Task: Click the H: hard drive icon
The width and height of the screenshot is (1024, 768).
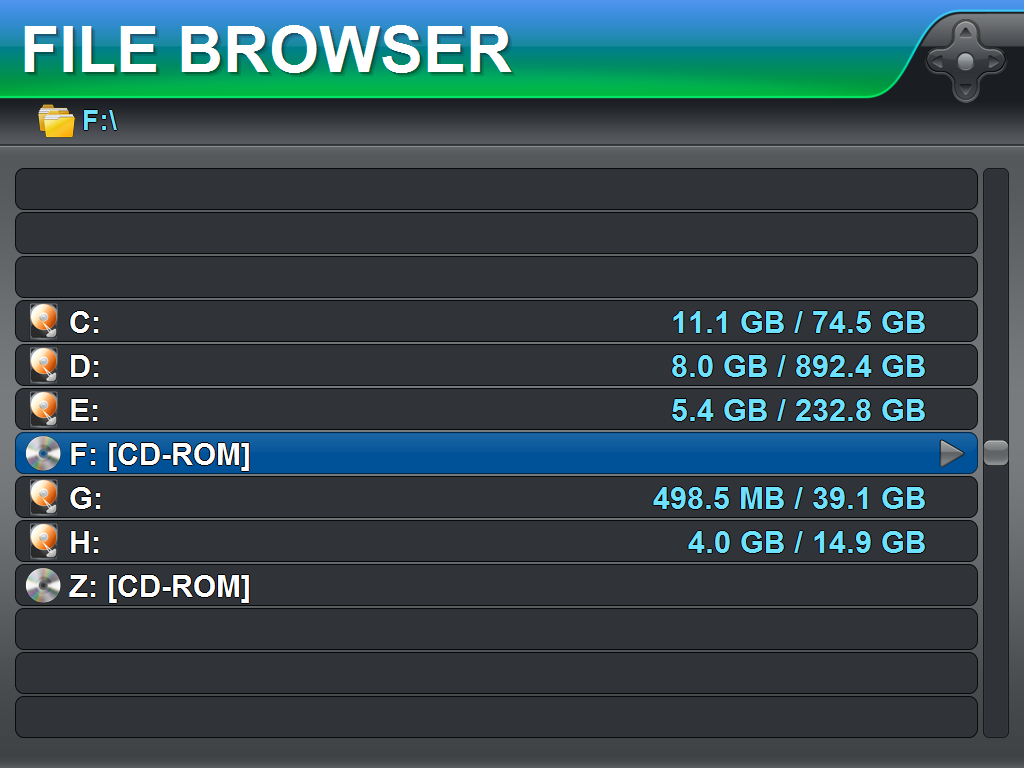Action: point(44,541)
